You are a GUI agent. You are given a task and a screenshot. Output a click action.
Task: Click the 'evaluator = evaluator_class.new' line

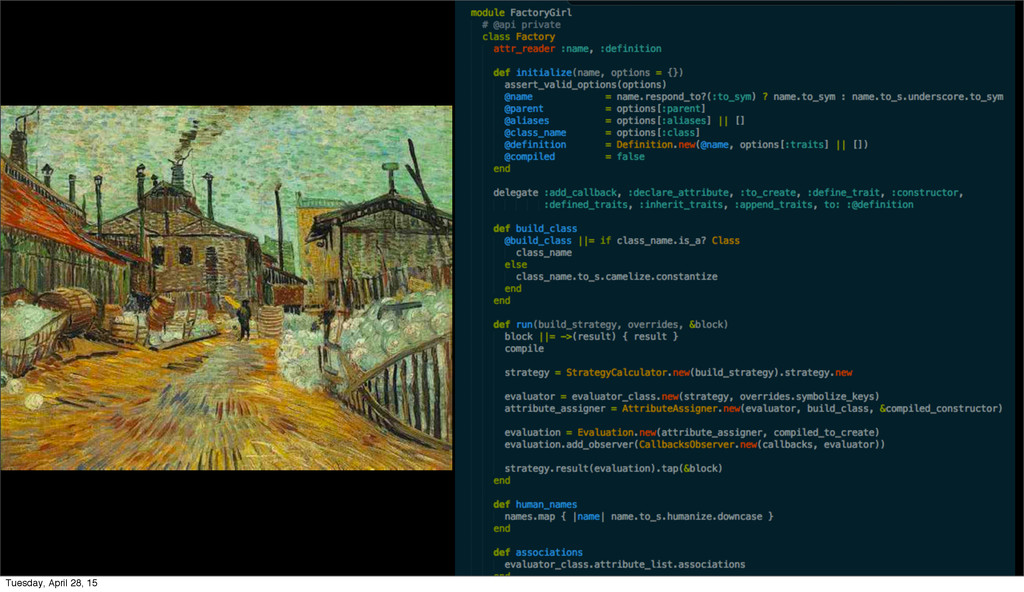click(692, 397)
